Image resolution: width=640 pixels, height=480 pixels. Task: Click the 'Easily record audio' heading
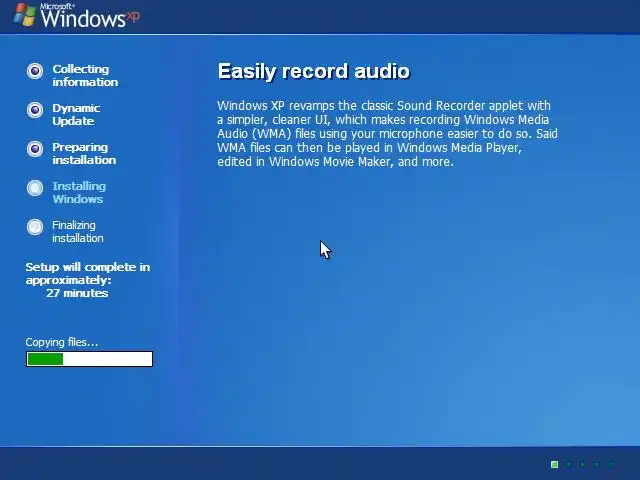313,71
